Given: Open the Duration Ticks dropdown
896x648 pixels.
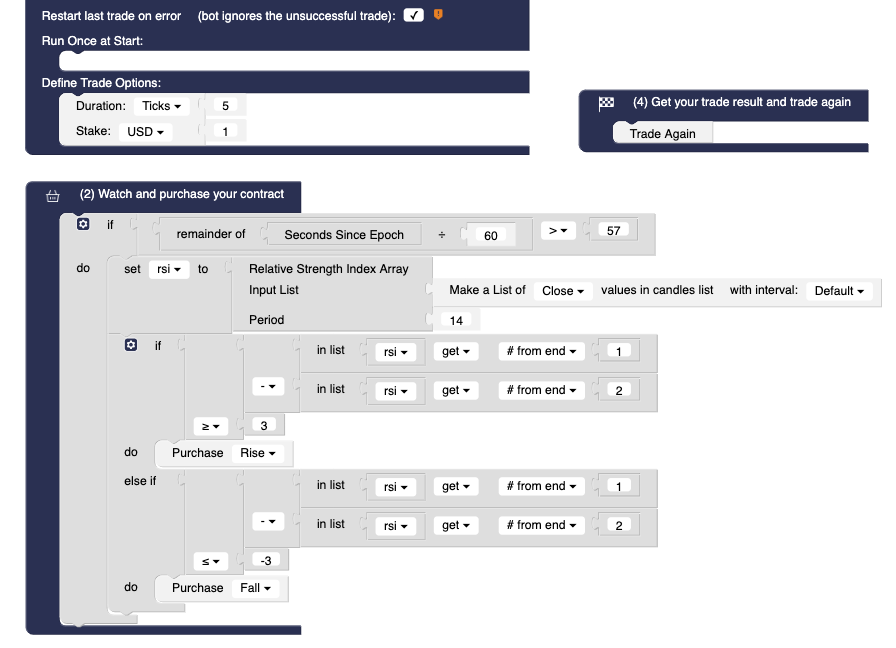Looking at the screenshot, I should [161, 106].
